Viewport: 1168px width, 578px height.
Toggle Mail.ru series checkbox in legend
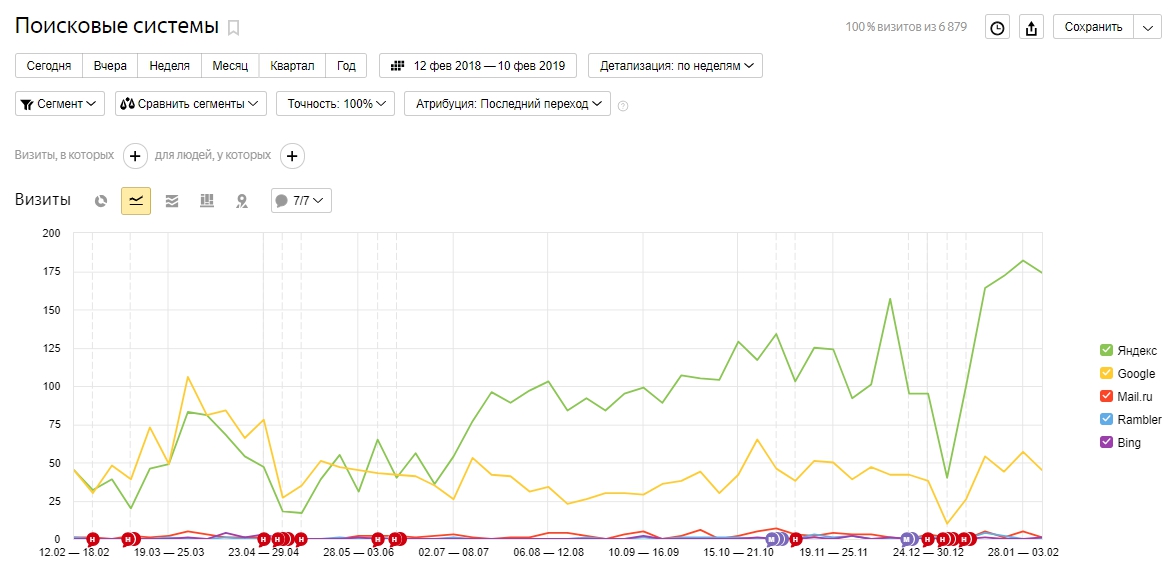pyautogui.click(x=1106, y=397)
